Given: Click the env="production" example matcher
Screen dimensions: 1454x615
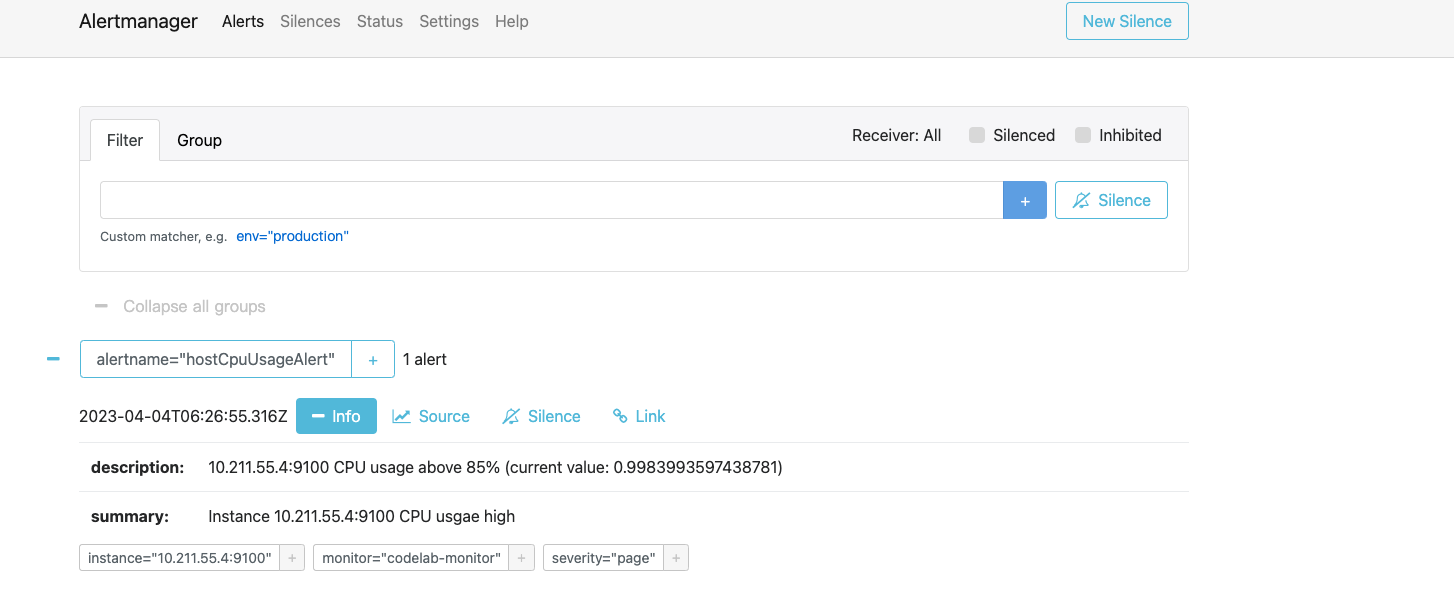Looking at the screenshot, I should click(x=292, y=237).
